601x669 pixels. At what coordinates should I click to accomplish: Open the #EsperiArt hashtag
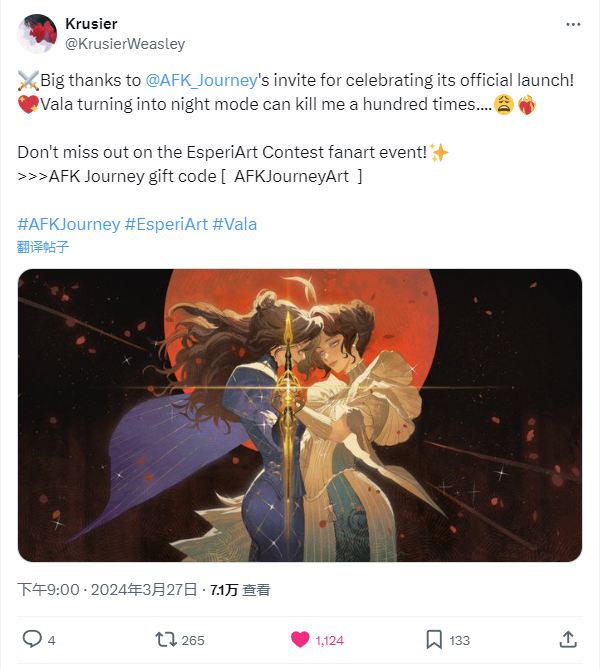pos(166,224)
